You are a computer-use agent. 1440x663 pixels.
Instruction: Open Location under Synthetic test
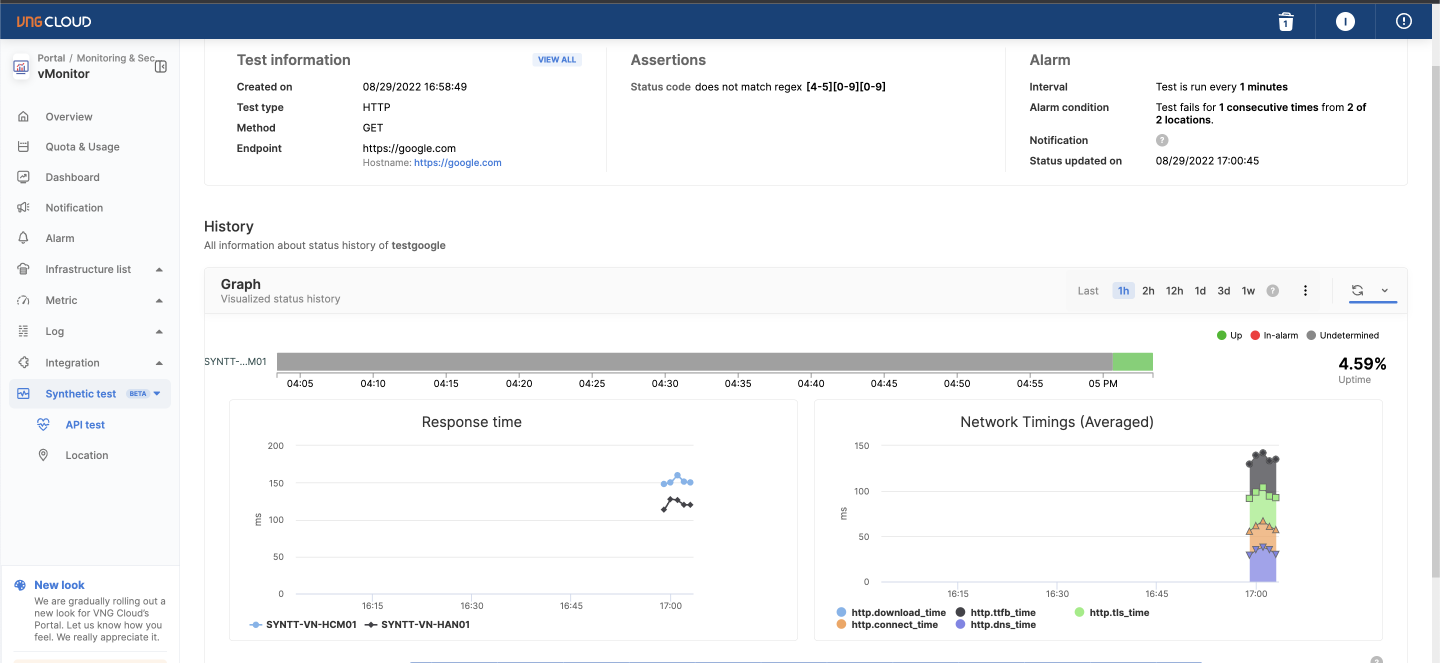[86, 455]
